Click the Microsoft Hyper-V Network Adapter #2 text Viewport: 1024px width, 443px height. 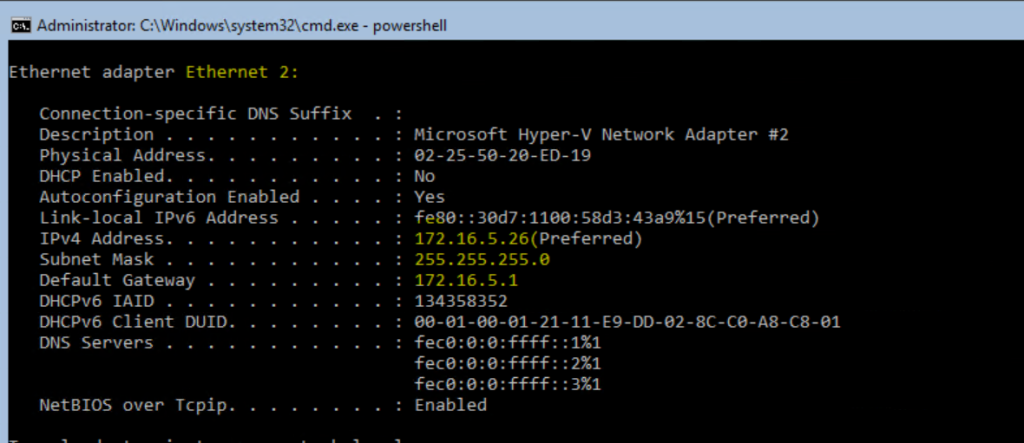point(601,135)
